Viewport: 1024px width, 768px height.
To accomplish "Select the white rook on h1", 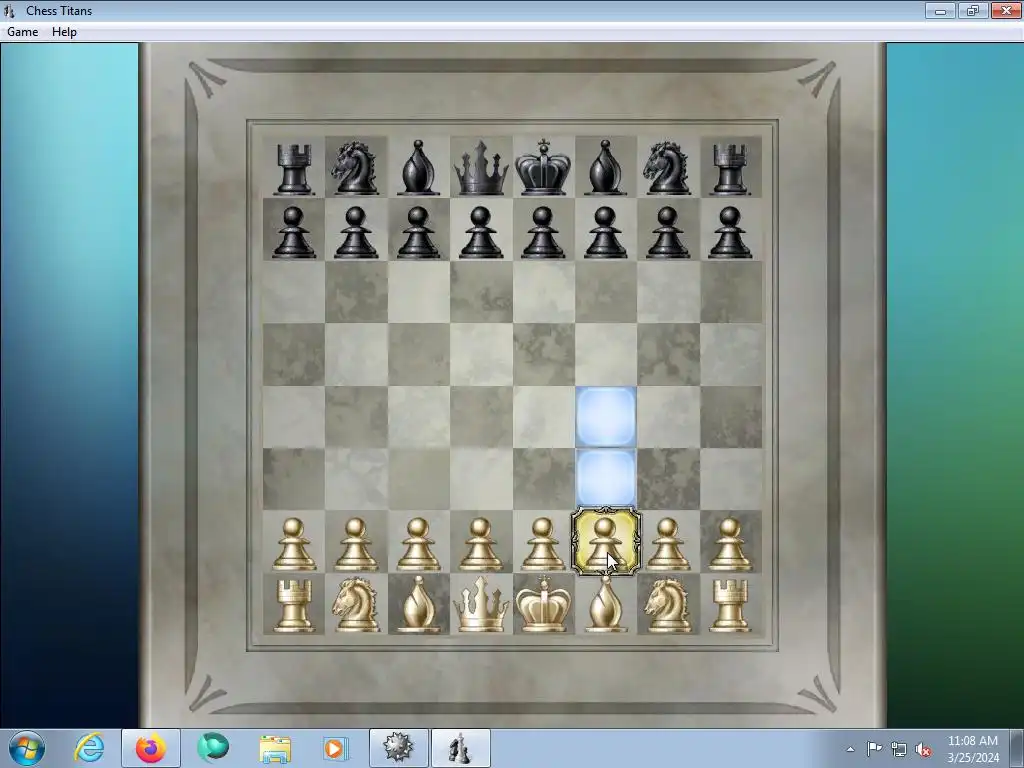I will click(x=730, y=605).
